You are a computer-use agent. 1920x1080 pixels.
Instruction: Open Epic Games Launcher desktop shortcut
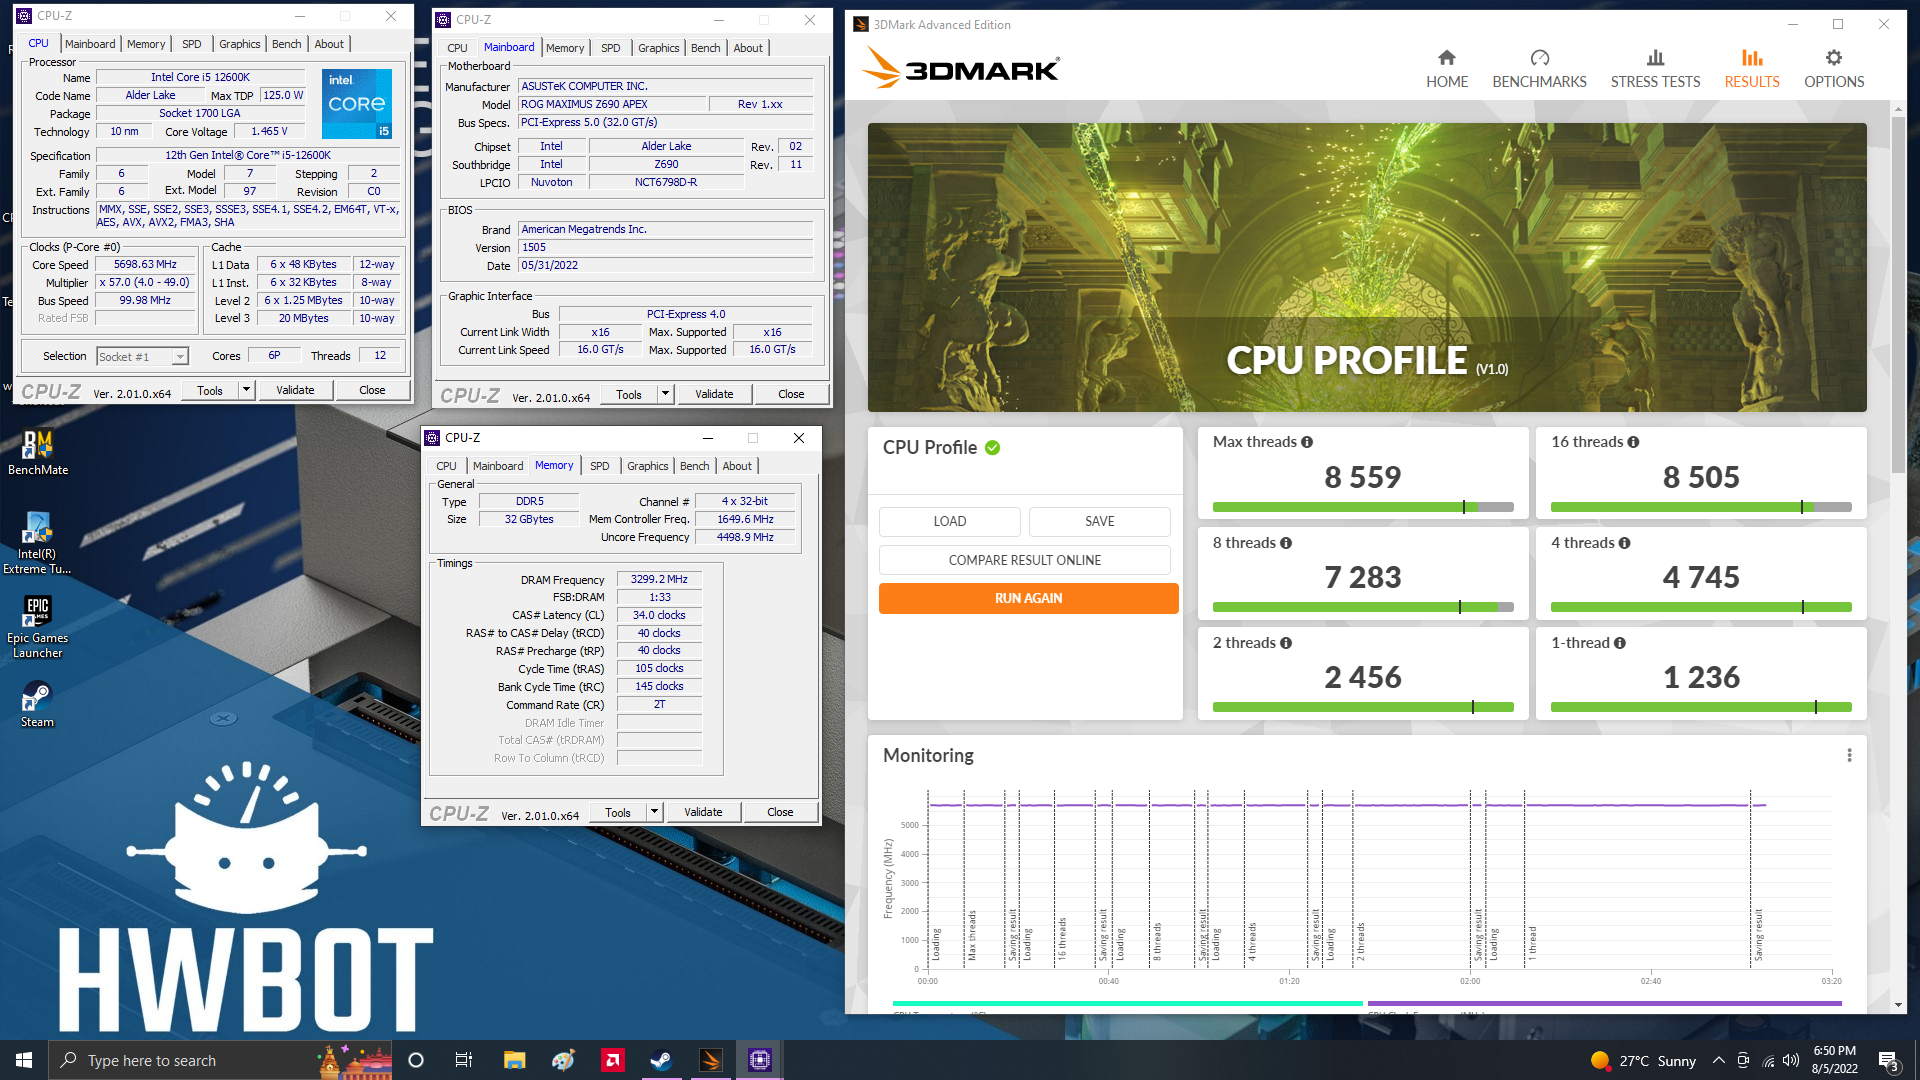(x=37, y=627)
